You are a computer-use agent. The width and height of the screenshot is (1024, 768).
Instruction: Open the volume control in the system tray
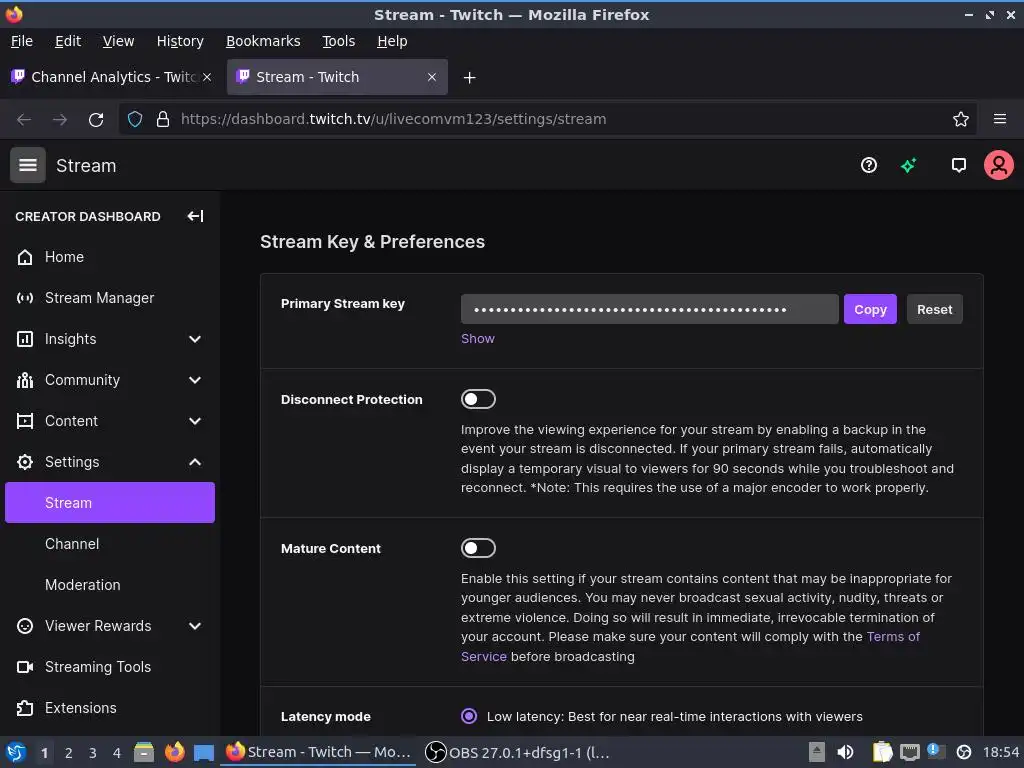[845, 752]
